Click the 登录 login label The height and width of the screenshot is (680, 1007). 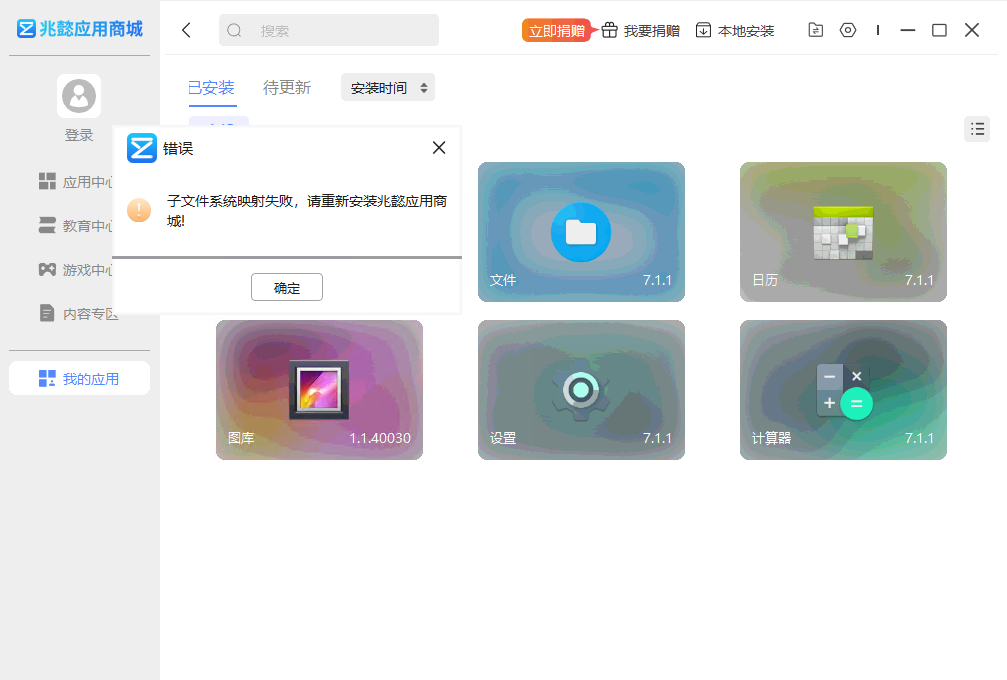pos(79,135)
